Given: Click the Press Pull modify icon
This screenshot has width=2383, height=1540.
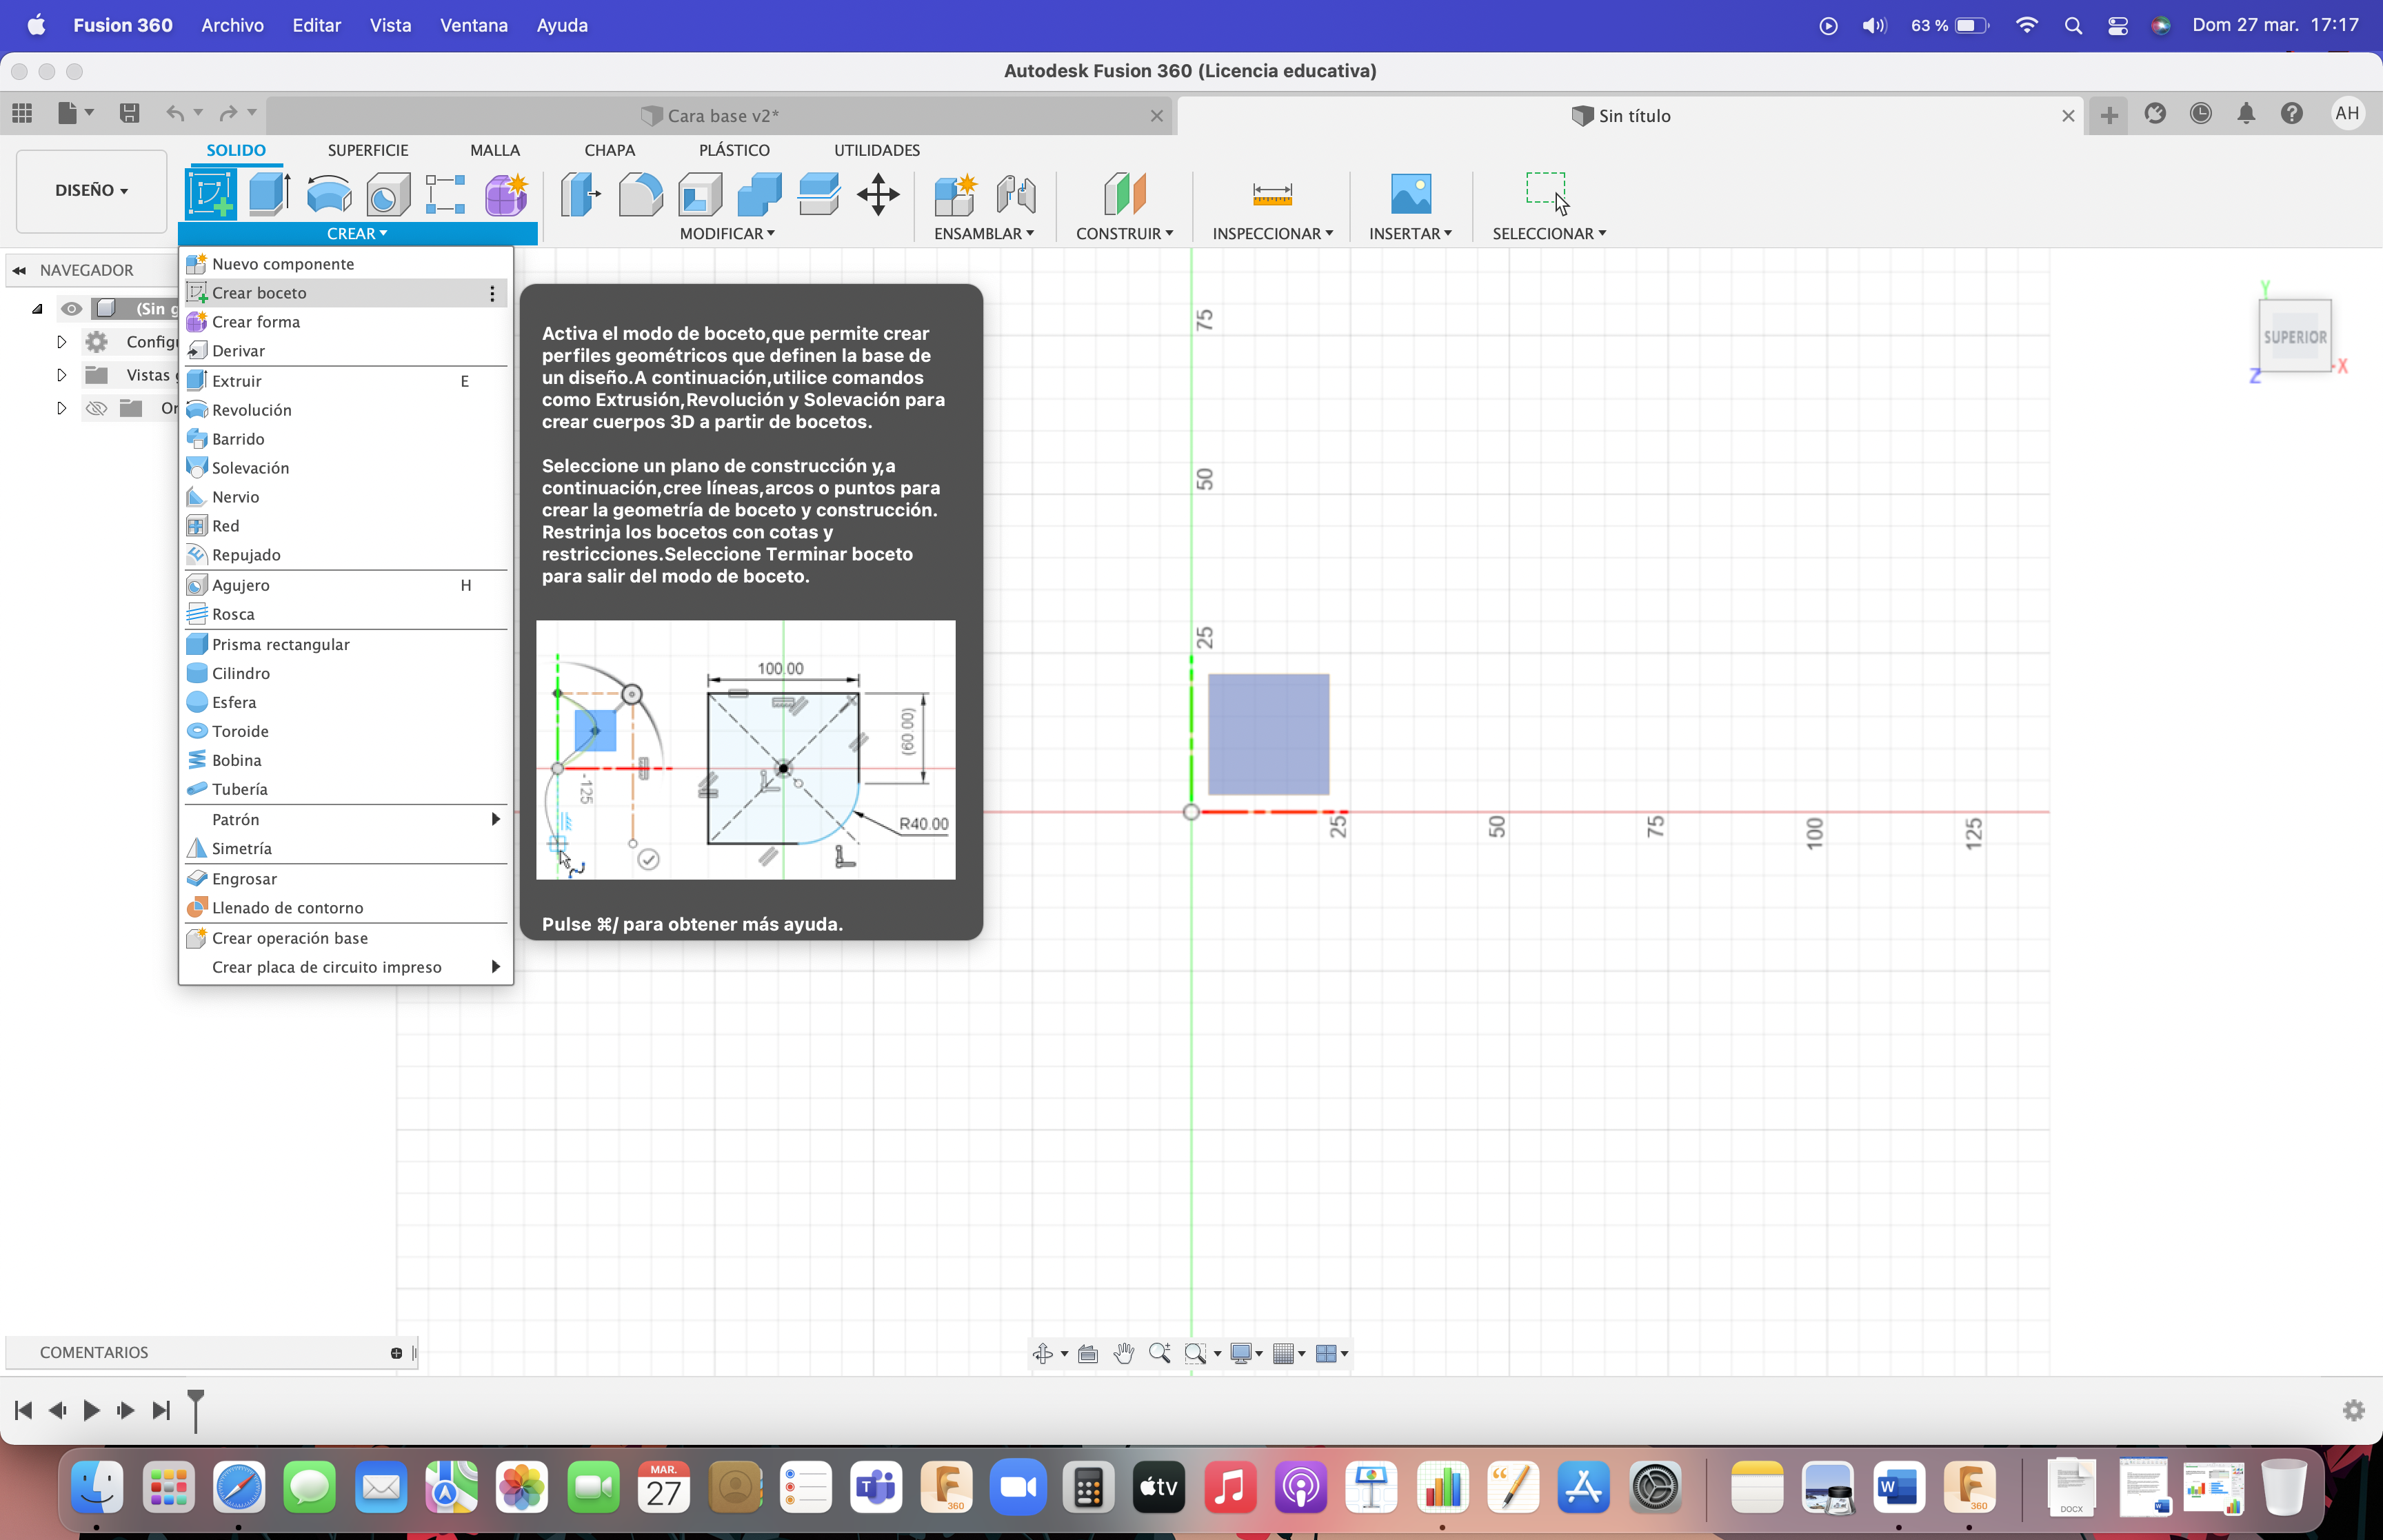Looking at the screenshot, I should [x=580, y=193].
